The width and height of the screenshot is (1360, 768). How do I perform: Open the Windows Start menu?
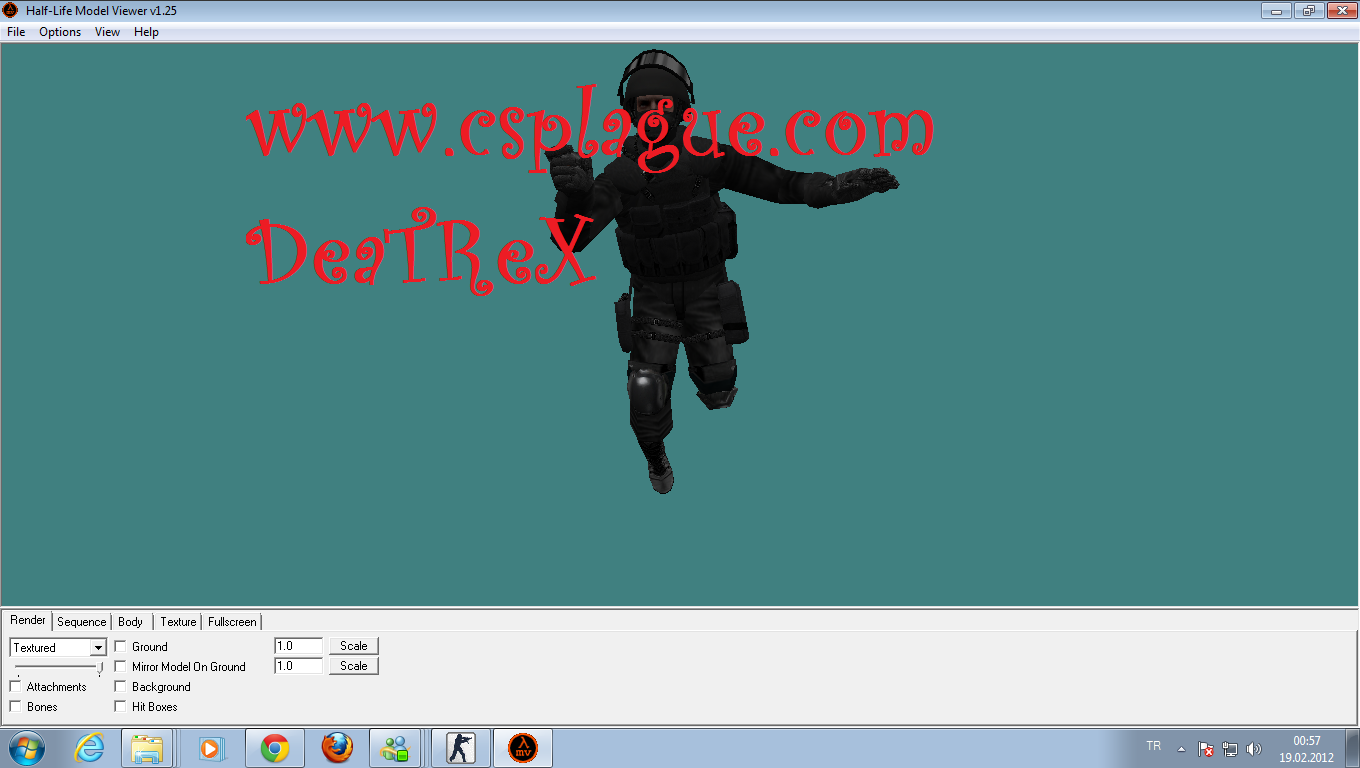point(25,747)
